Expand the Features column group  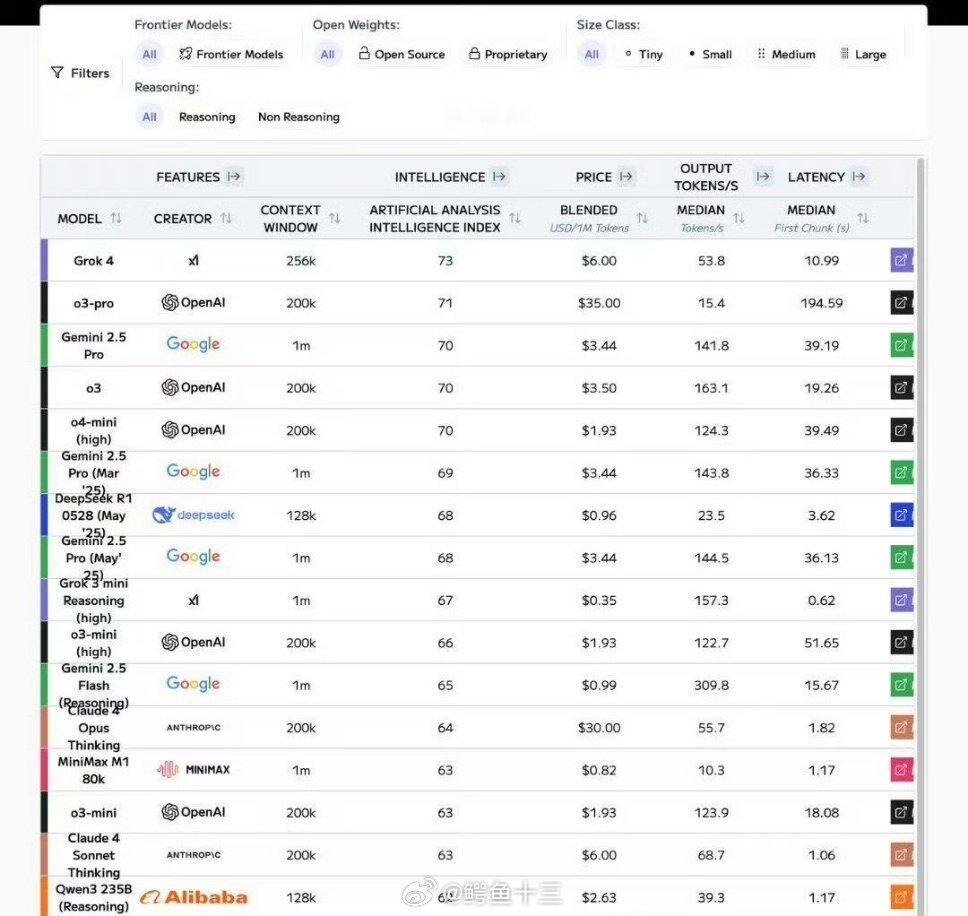tap(233, 177)
